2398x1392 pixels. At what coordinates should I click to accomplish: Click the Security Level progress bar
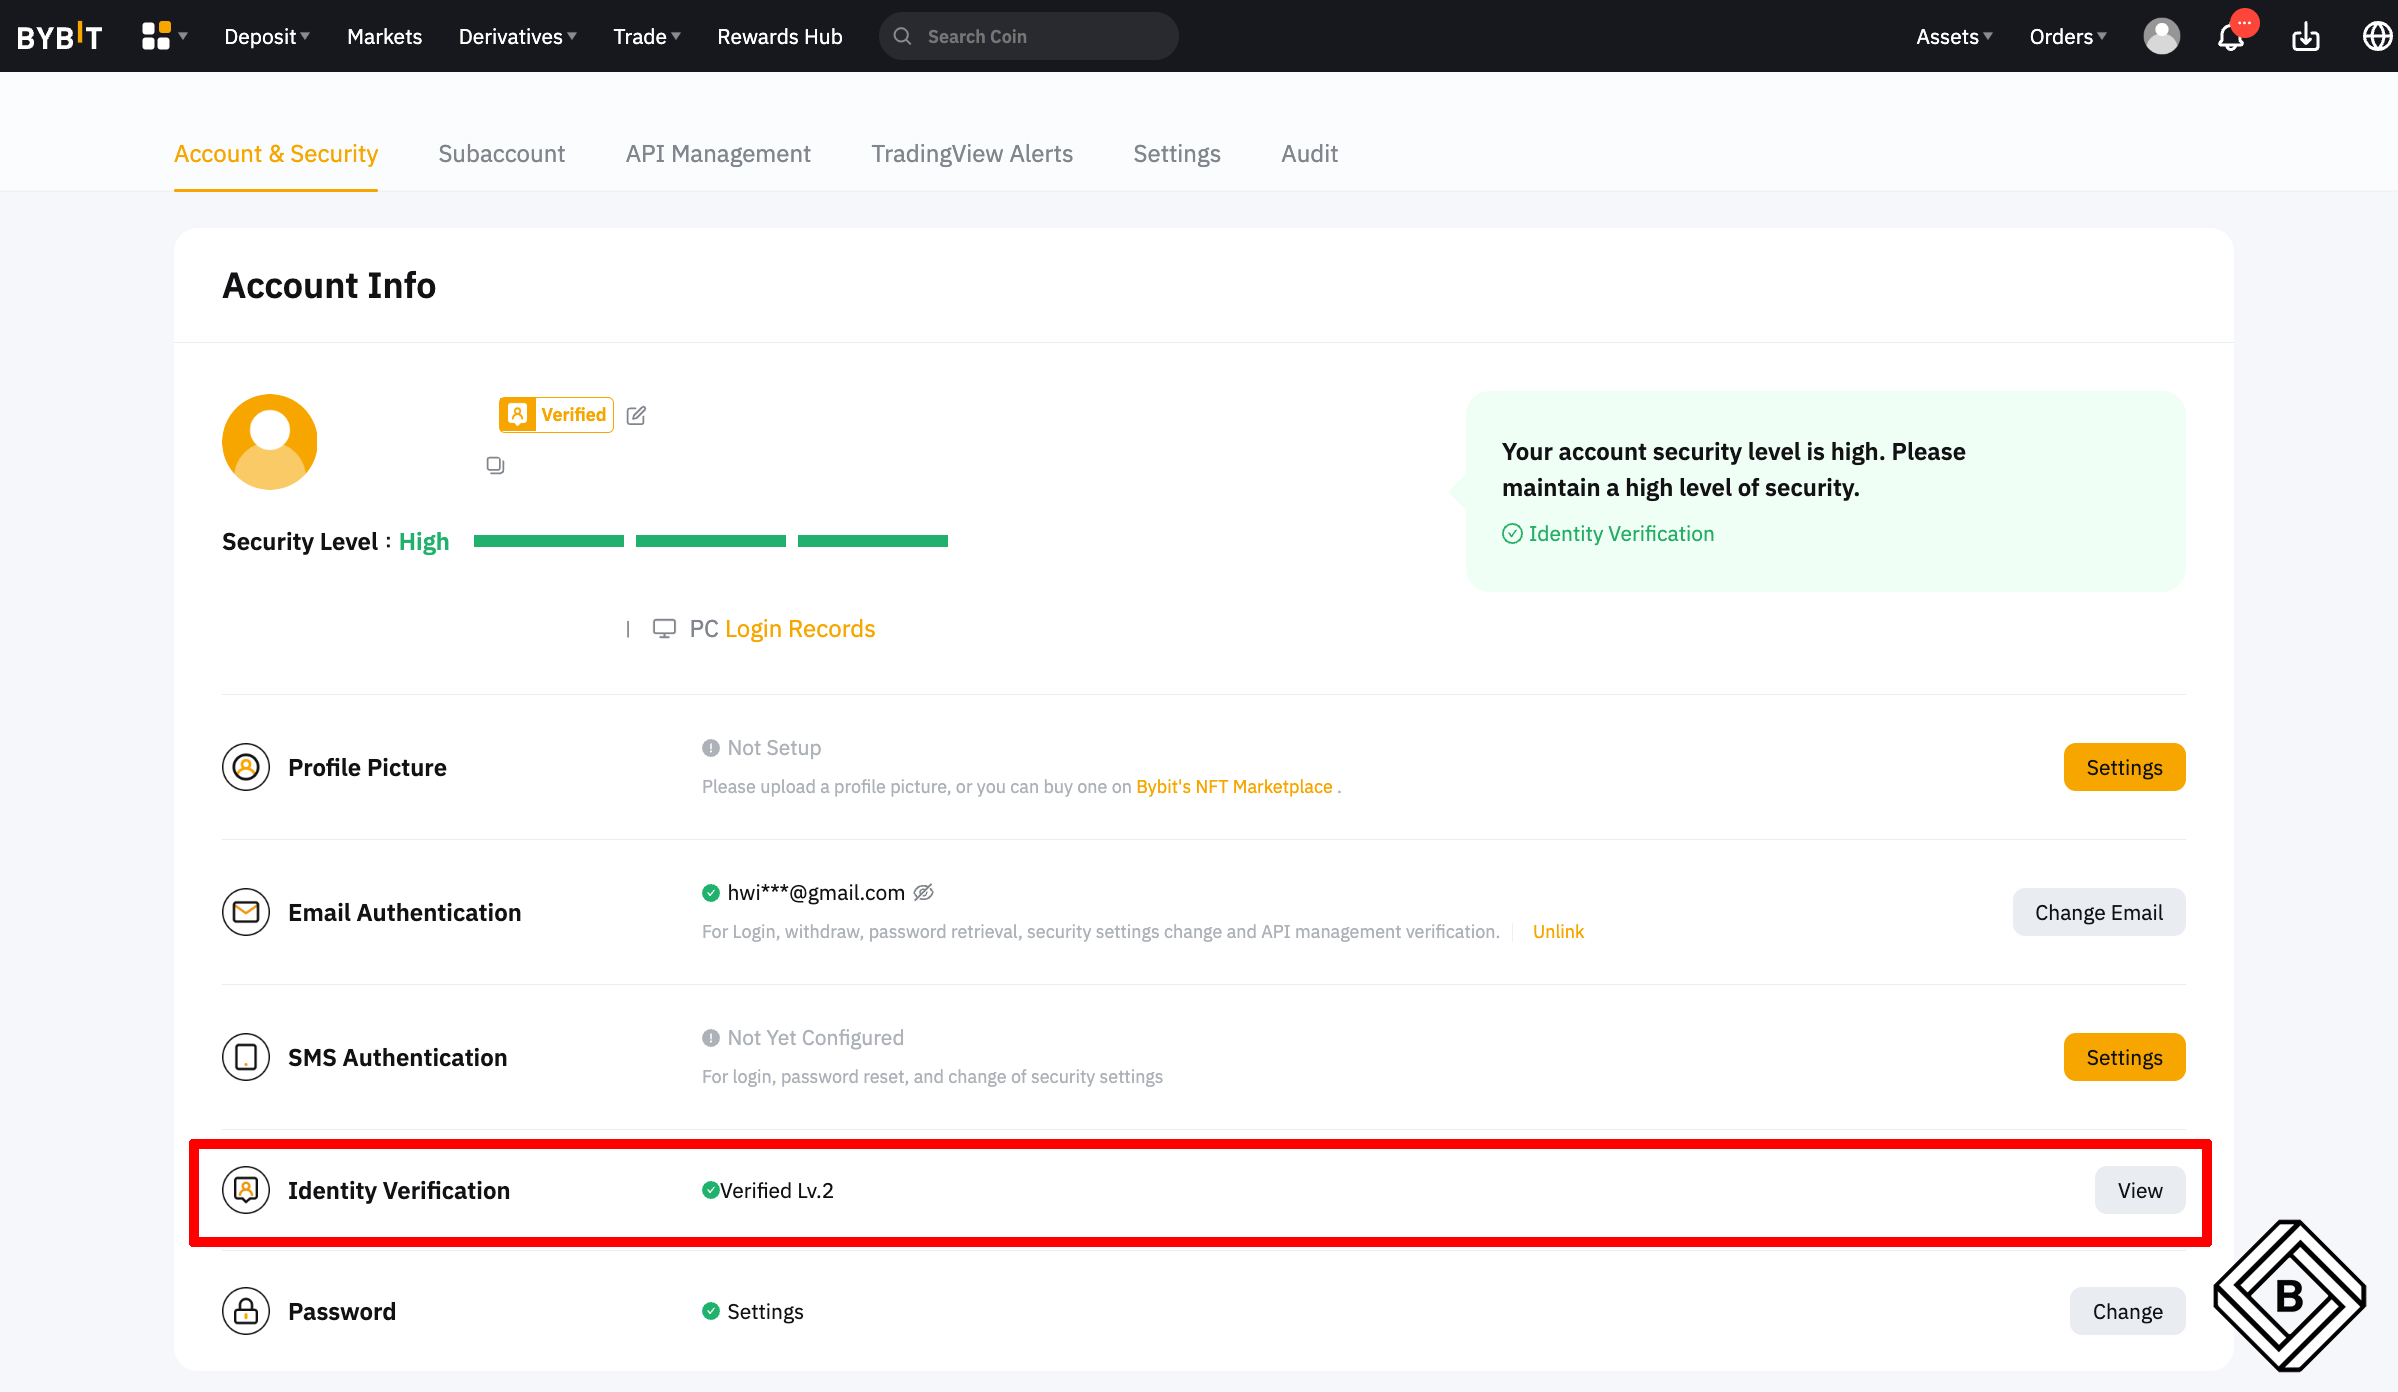pyautogui.click(x=710, y=541)
